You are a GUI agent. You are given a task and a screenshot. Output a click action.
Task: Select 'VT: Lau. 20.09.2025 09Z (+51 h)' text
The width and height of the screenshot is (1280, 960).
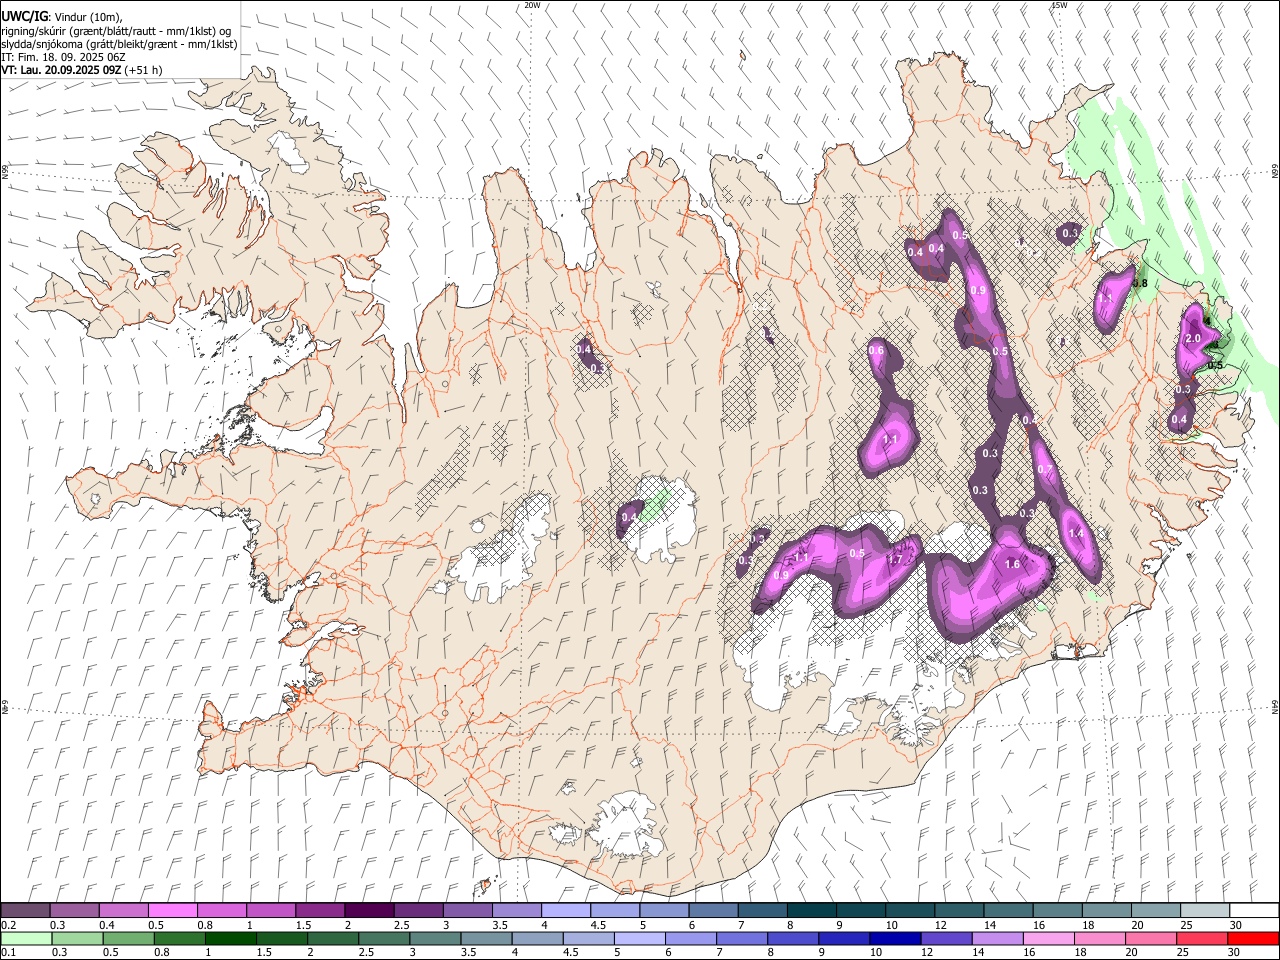coord(82,70)
